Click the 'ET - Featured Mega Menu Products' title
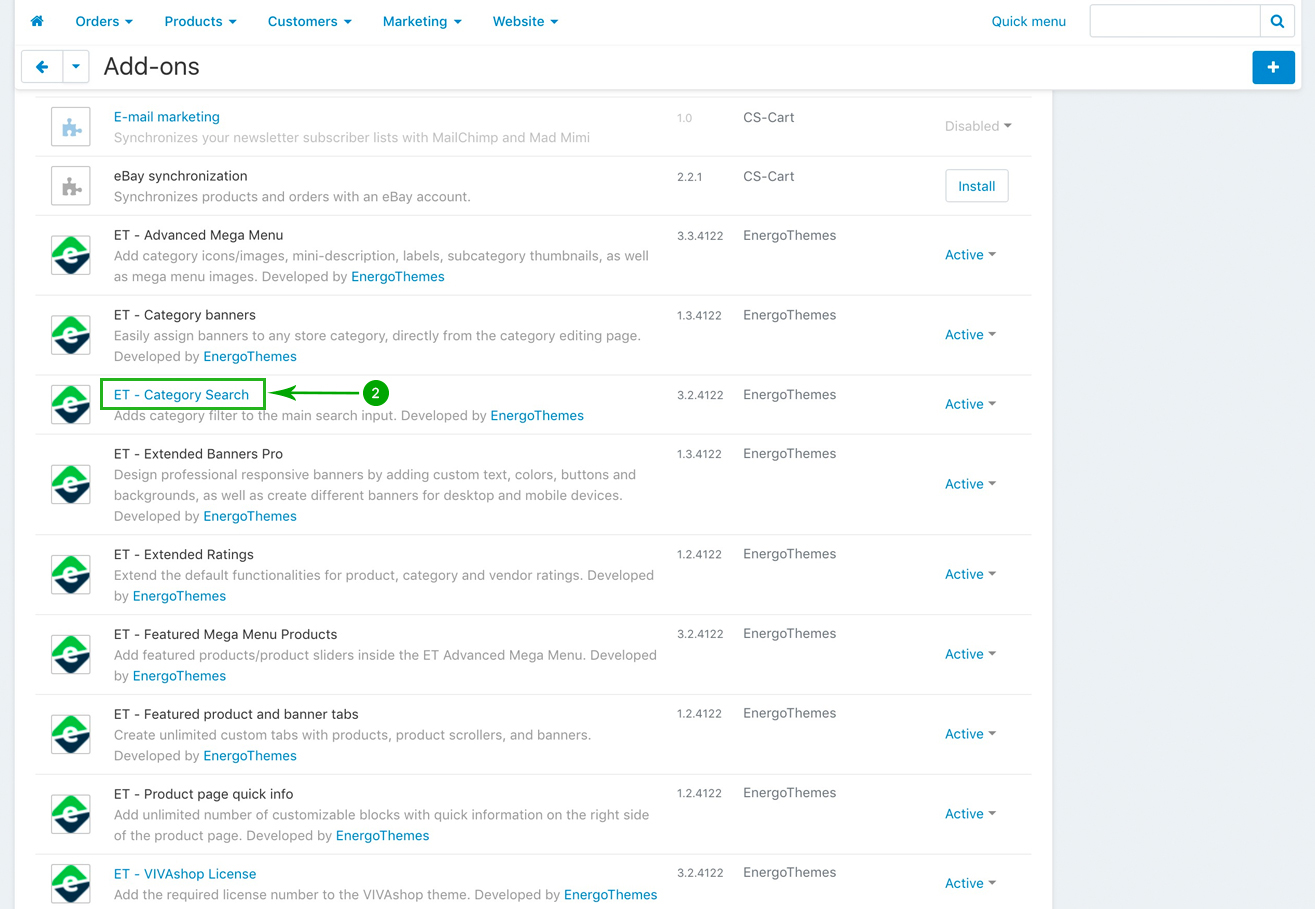Screen dimensions: 1315x909 click(x=225, y=635)
